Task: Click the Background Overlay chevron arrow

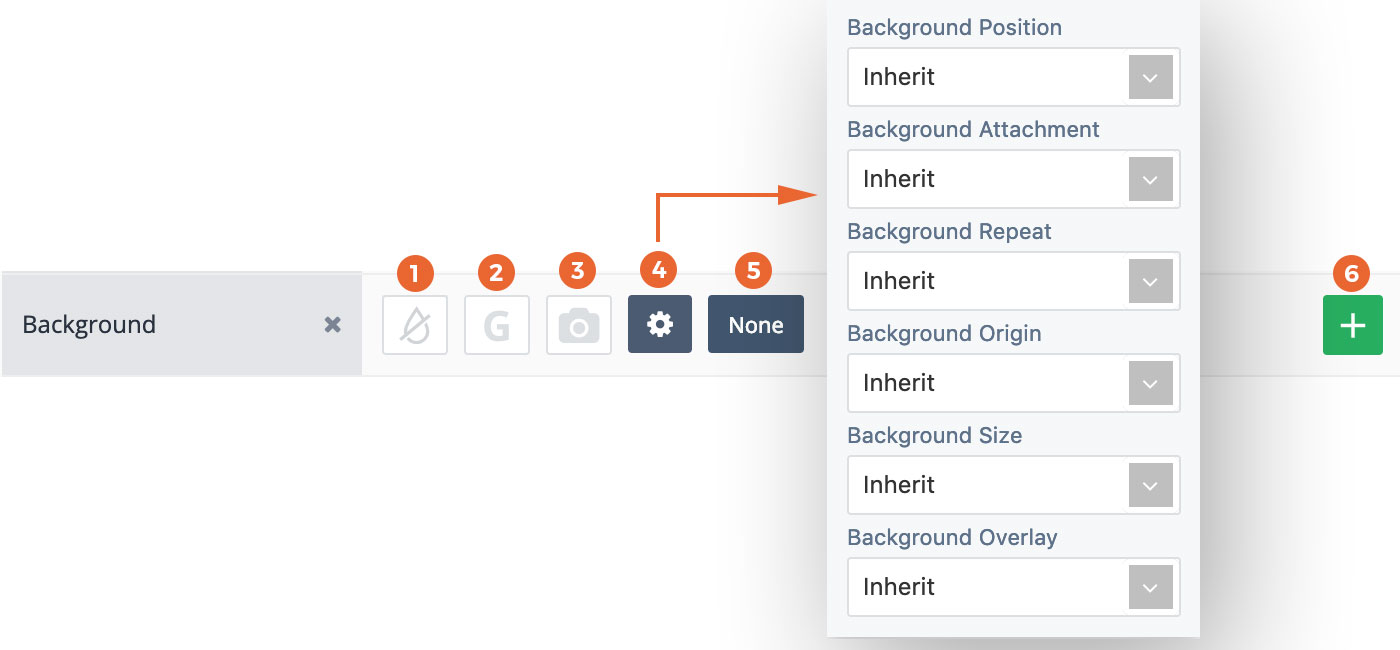Action: tap(1150, 587)
